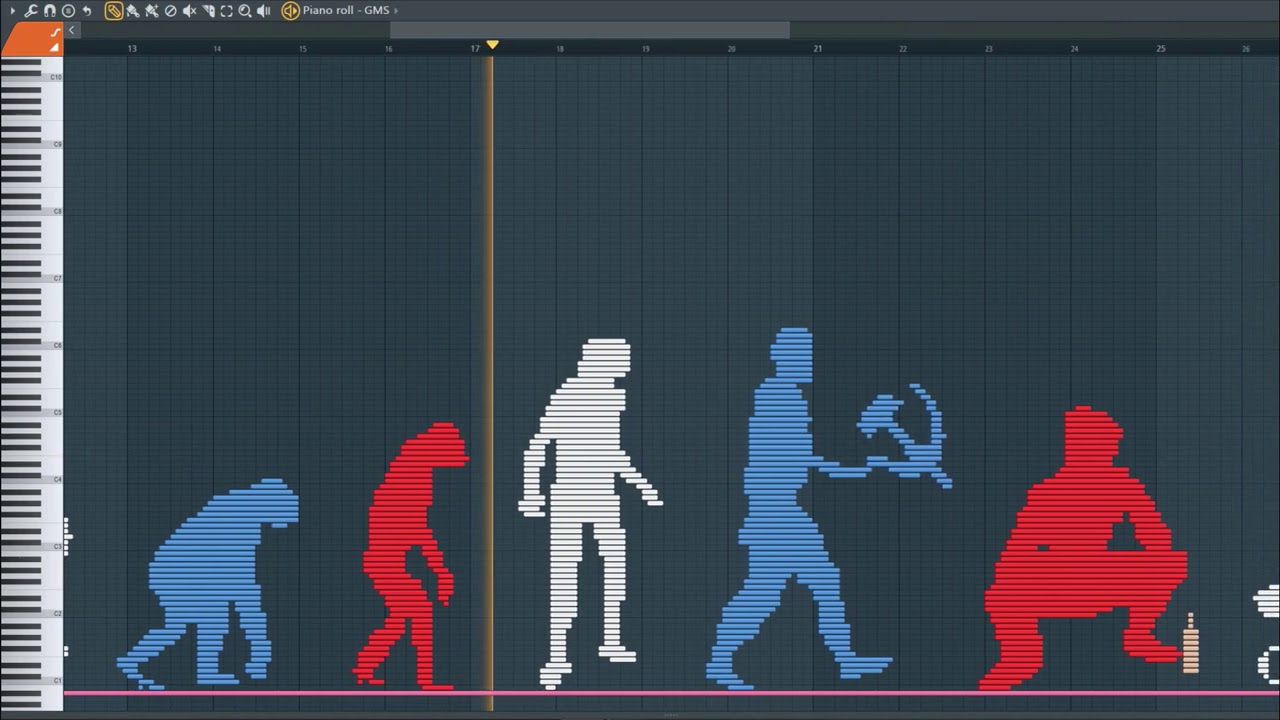Click the long pink note at bottom

[x=672, y=692]
